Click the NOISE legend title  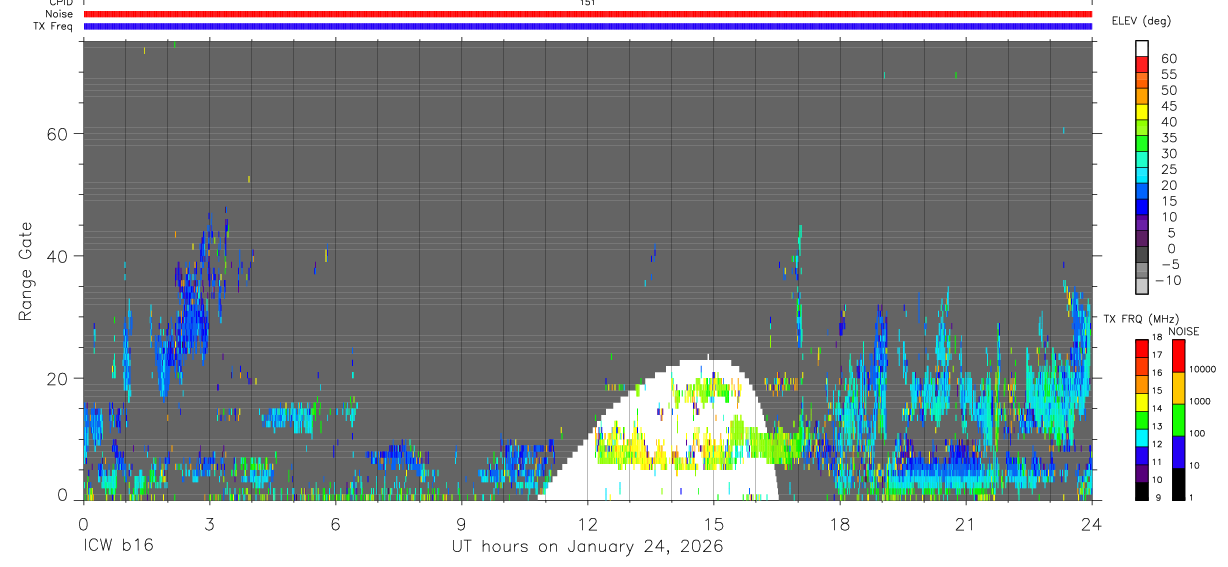(x=1183, y=332)
